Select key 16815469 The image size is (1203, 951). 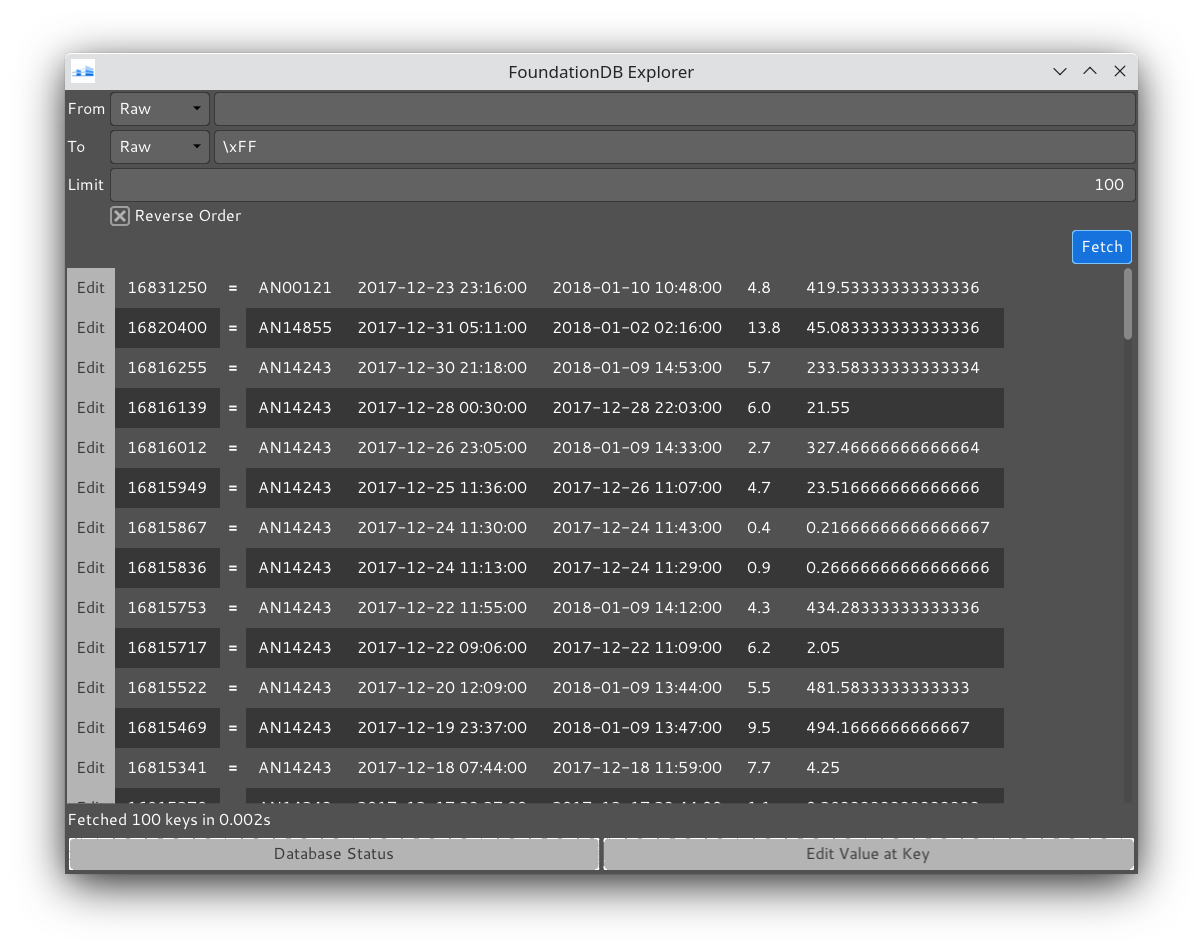coord(167,728)
